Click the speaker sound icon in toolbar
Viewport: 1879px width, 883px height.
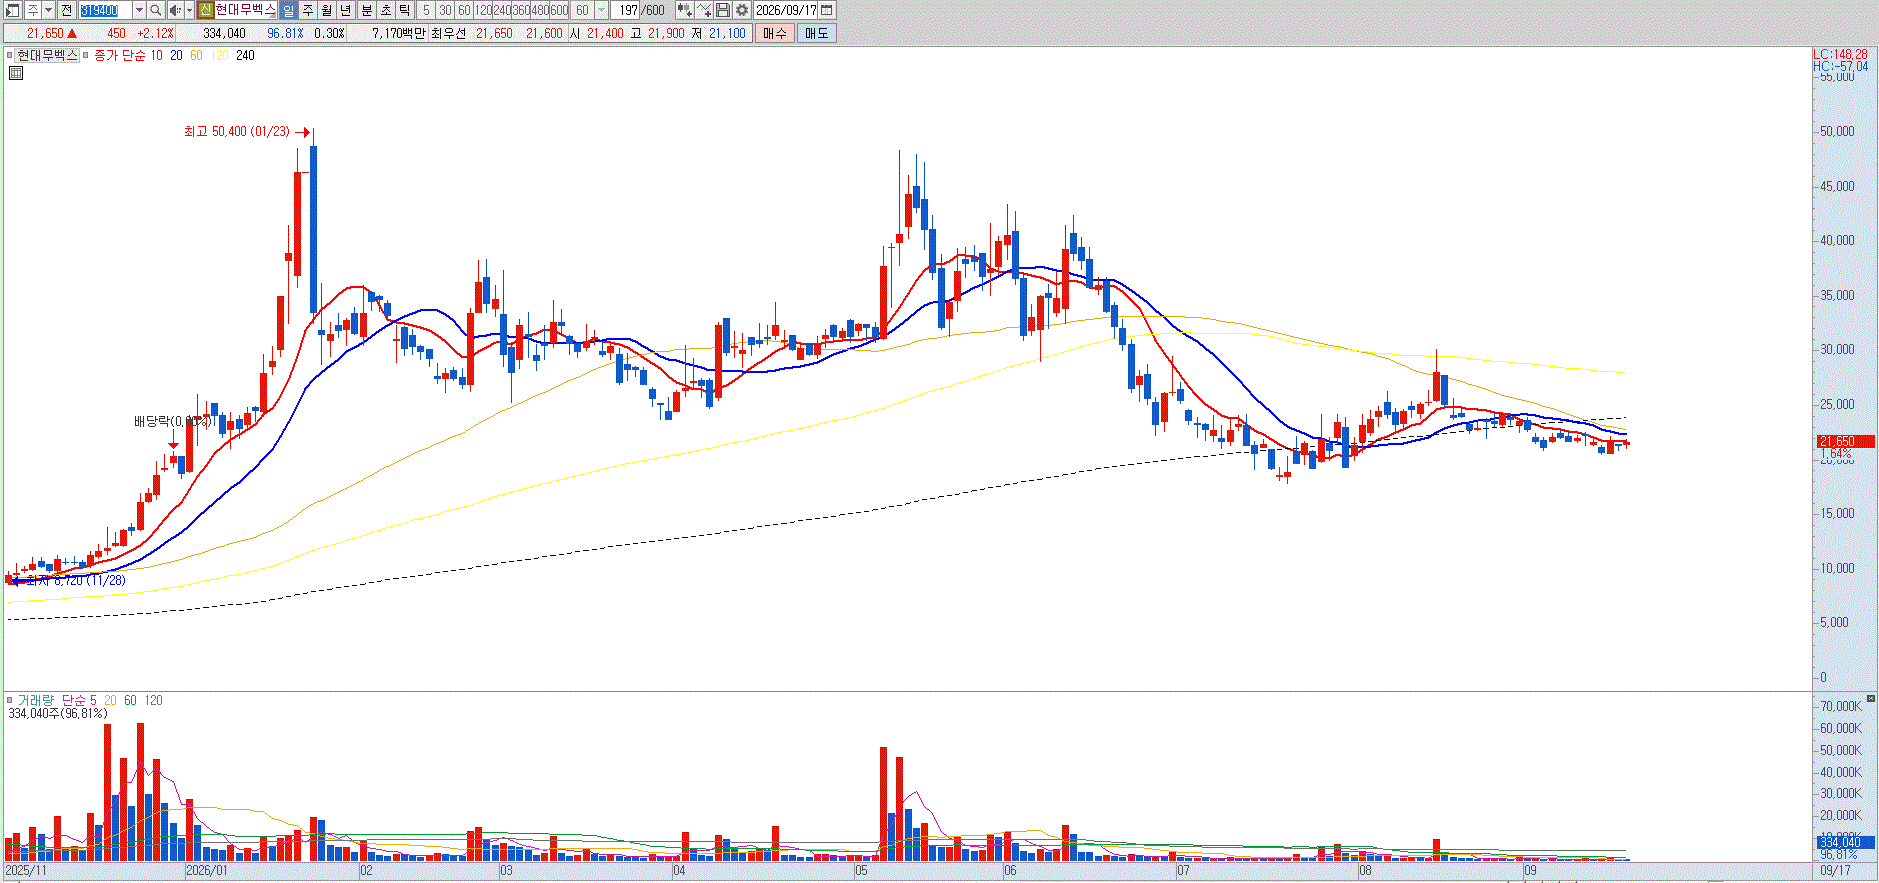tap(175, 10)
